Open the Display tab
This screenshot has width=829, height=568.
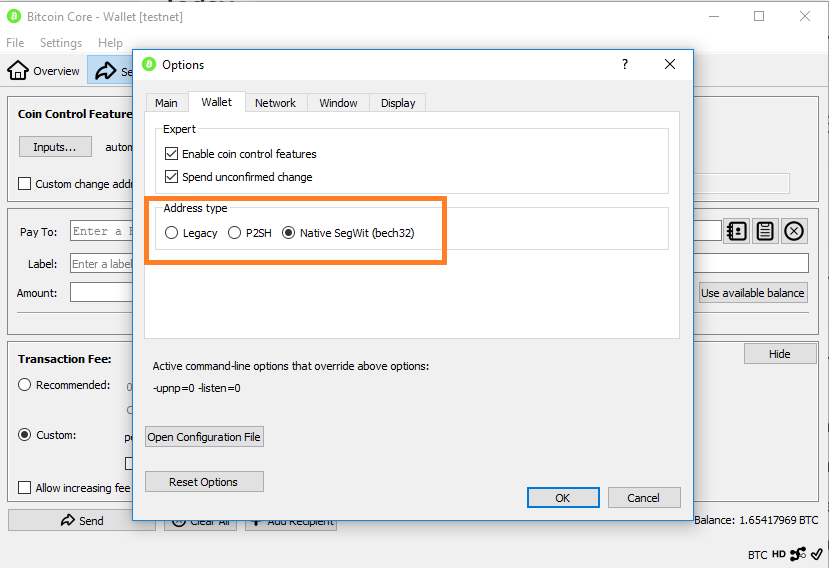(398, 103)
